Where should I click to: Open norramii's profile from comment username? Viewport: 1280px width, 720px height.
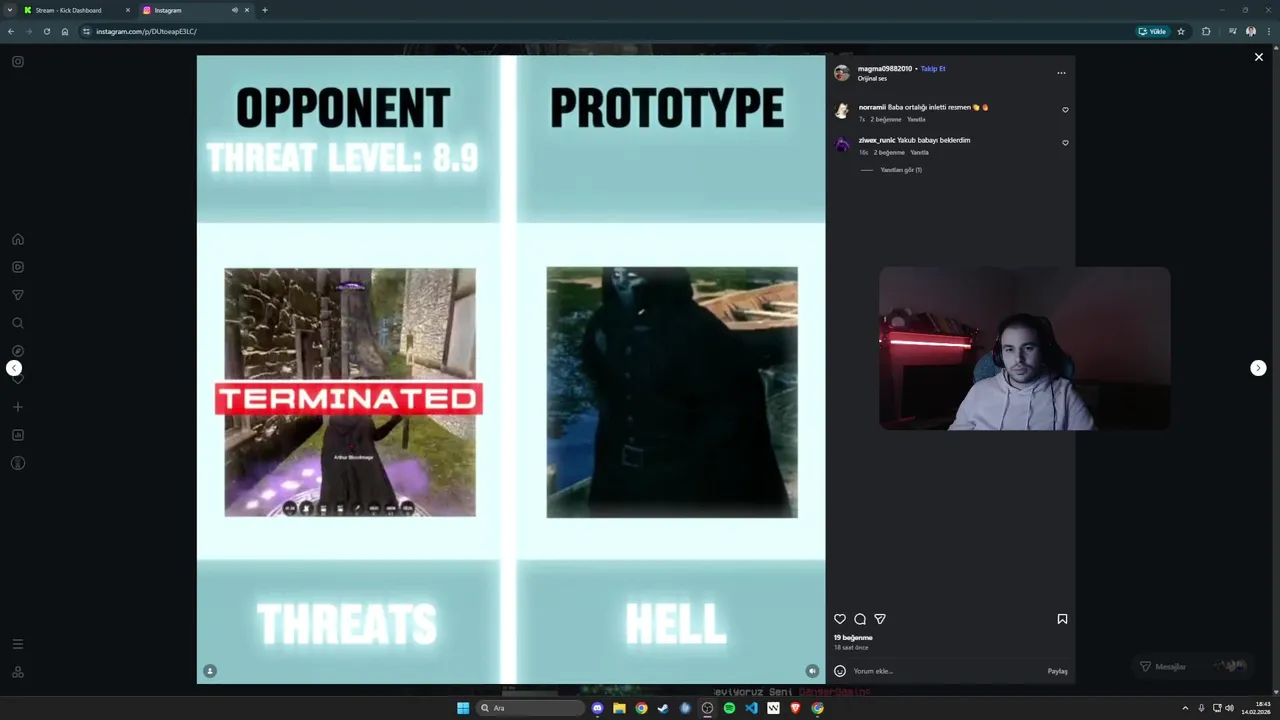[x=872, y=107]
